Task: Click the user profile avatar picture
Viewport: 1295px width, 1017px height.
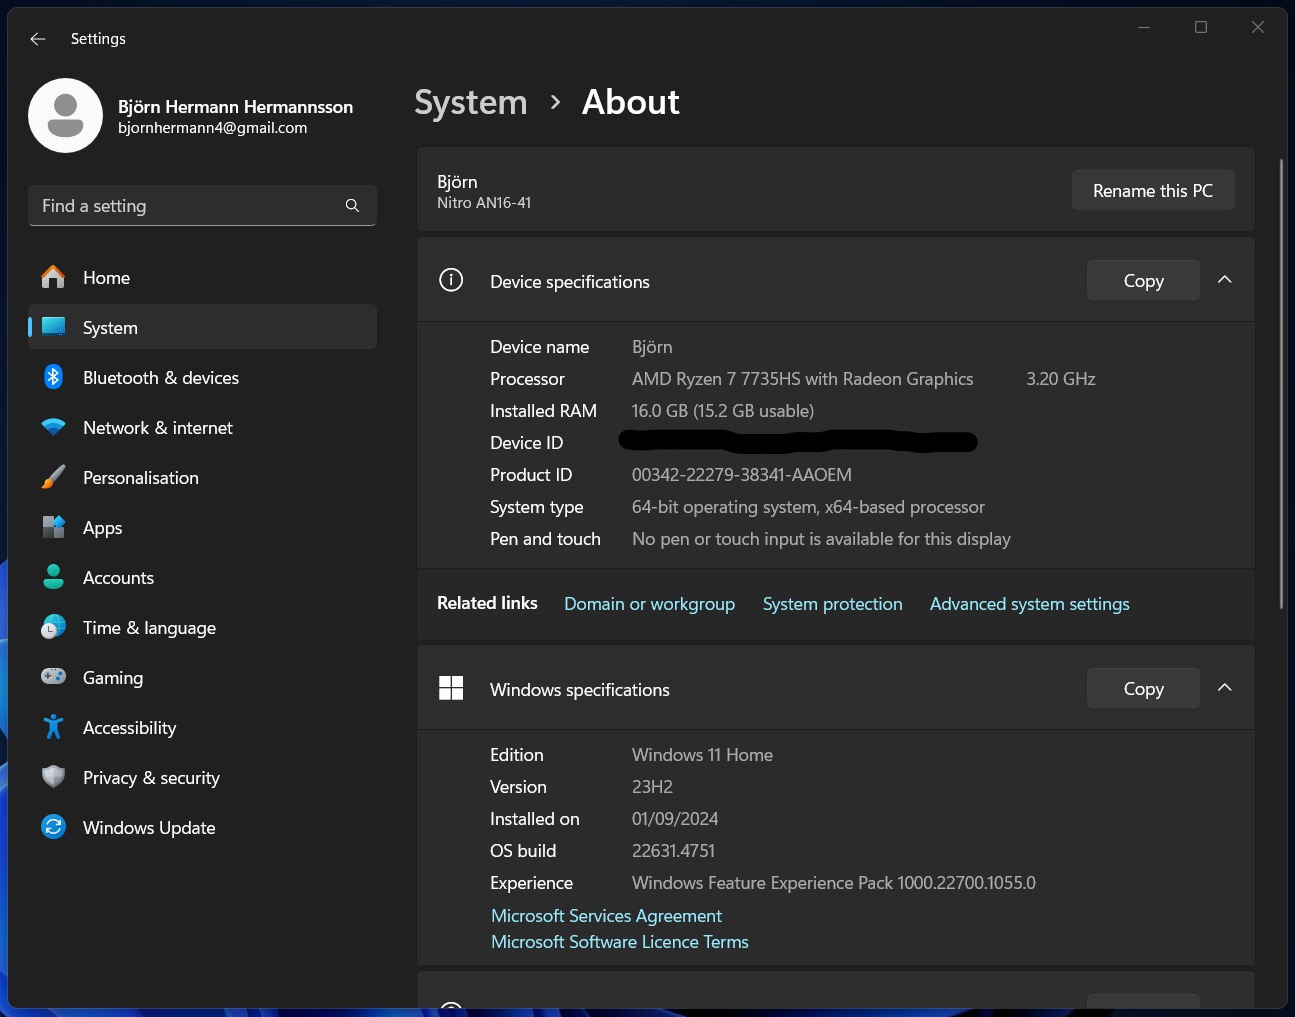Action: point(66,116)
